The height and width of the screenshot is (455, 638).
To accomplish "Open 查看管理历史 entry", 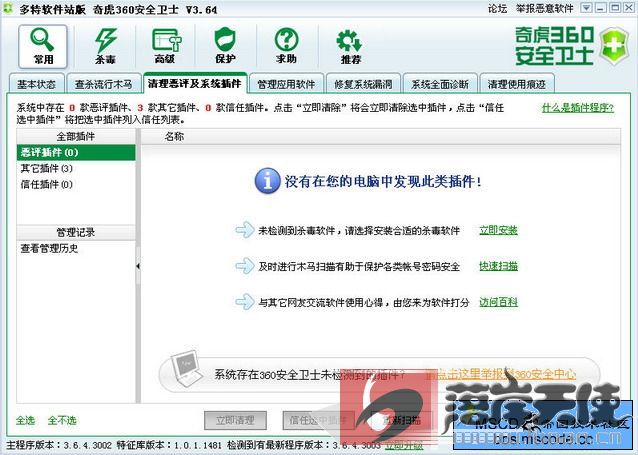I will click(76, 248).
